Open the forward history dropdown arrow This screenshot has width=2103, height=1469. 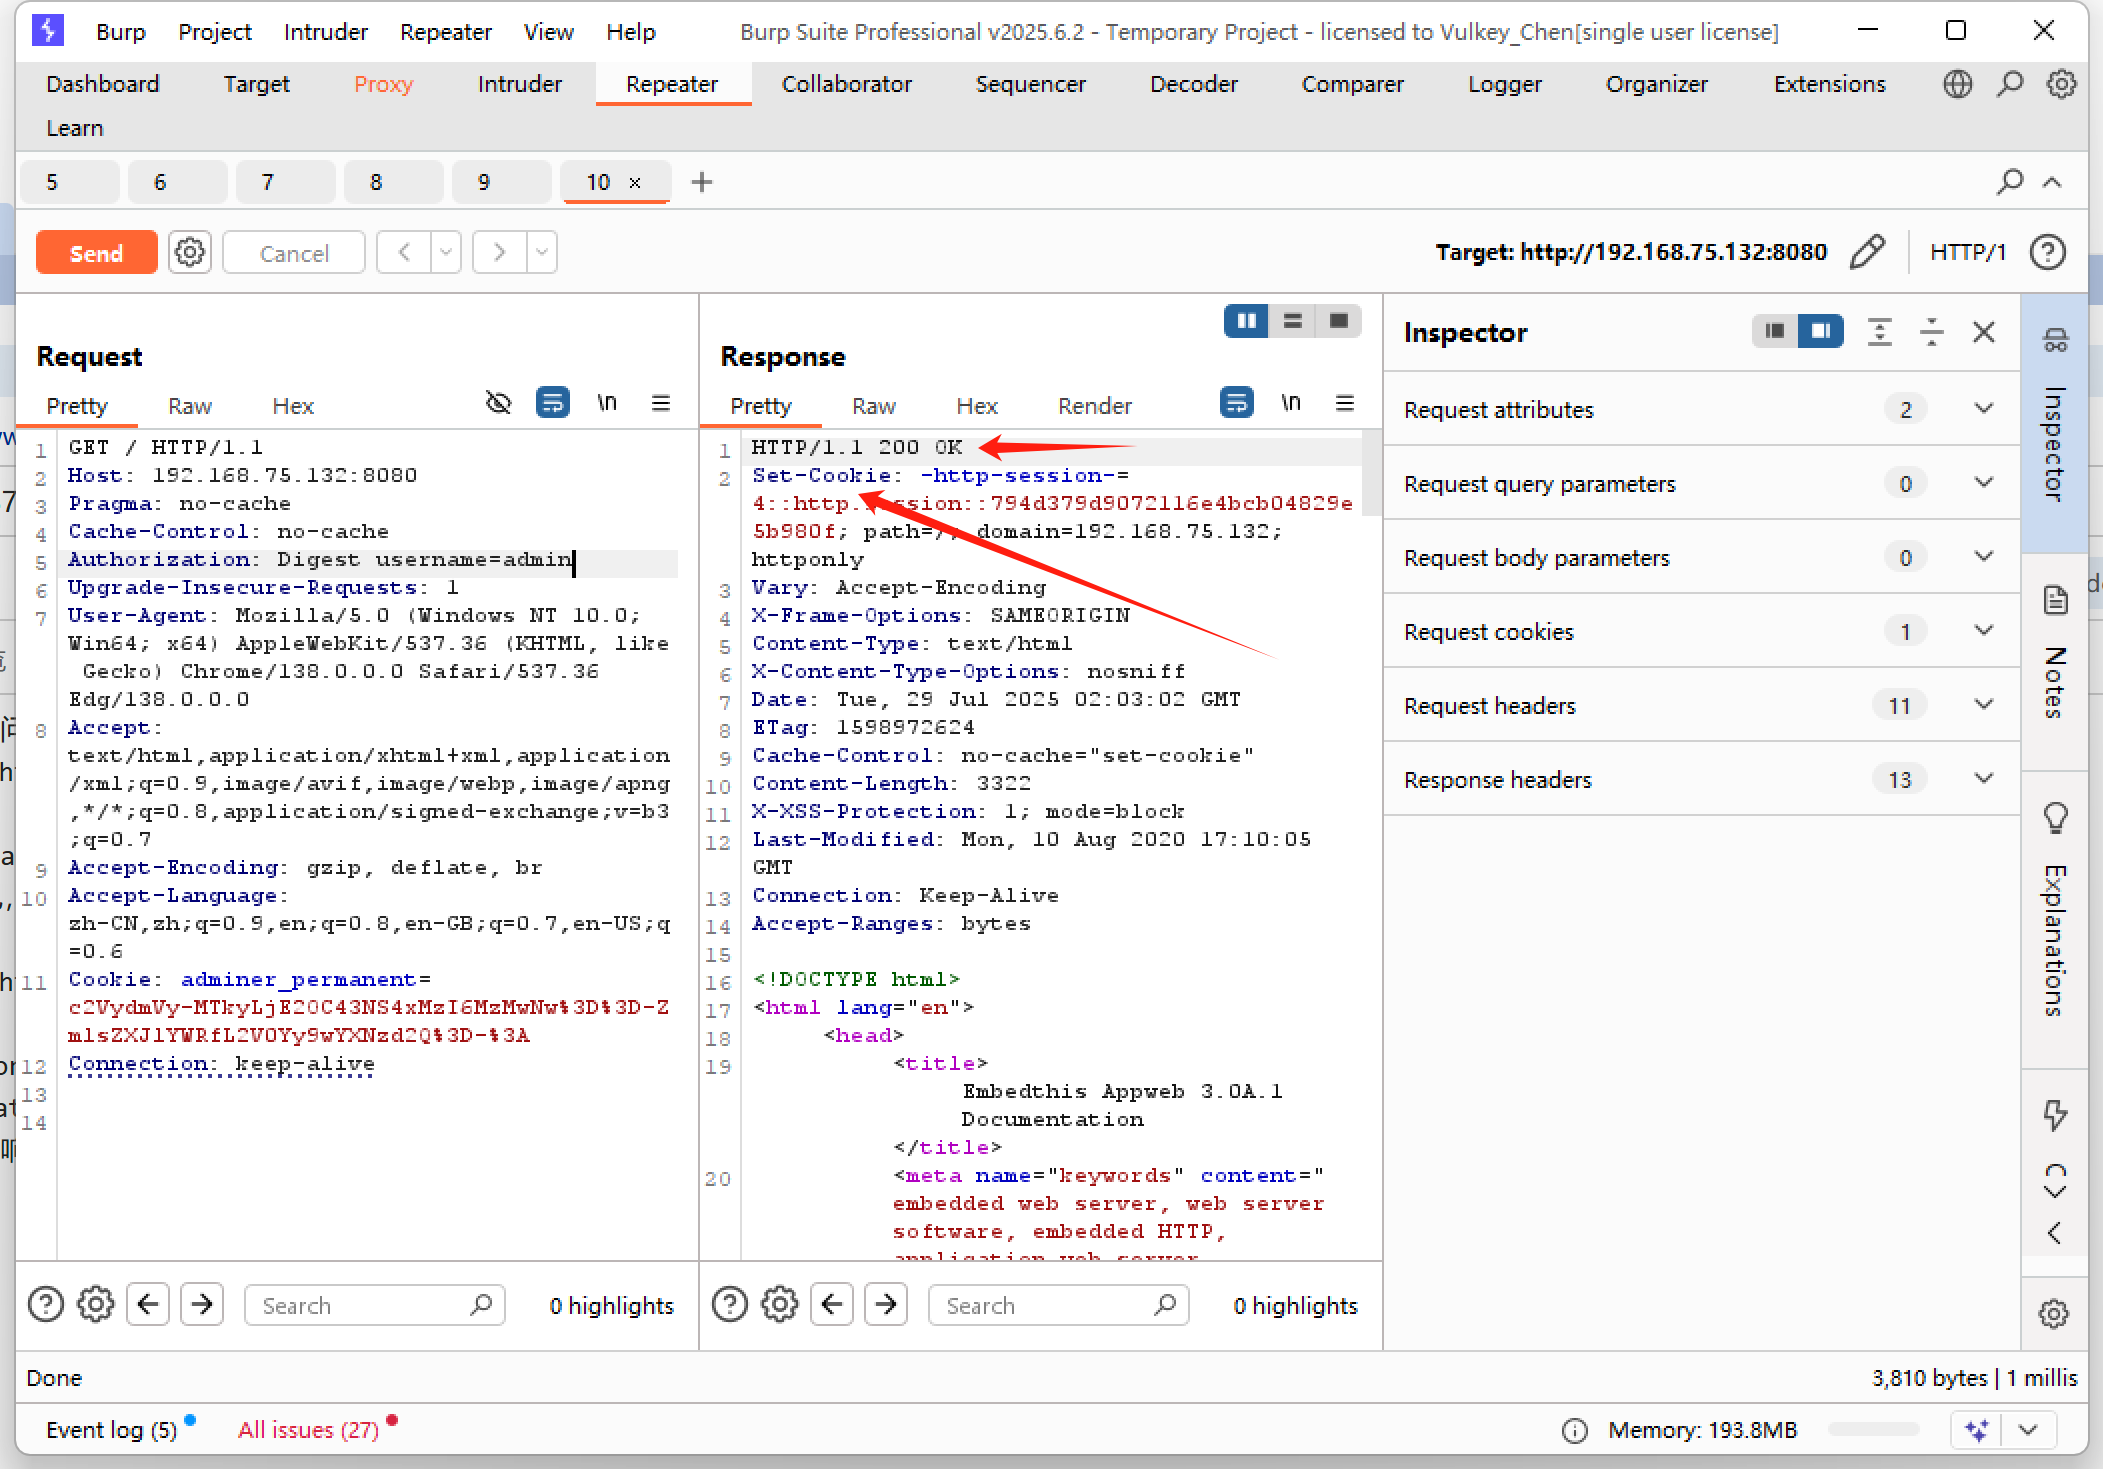point(542,253)
